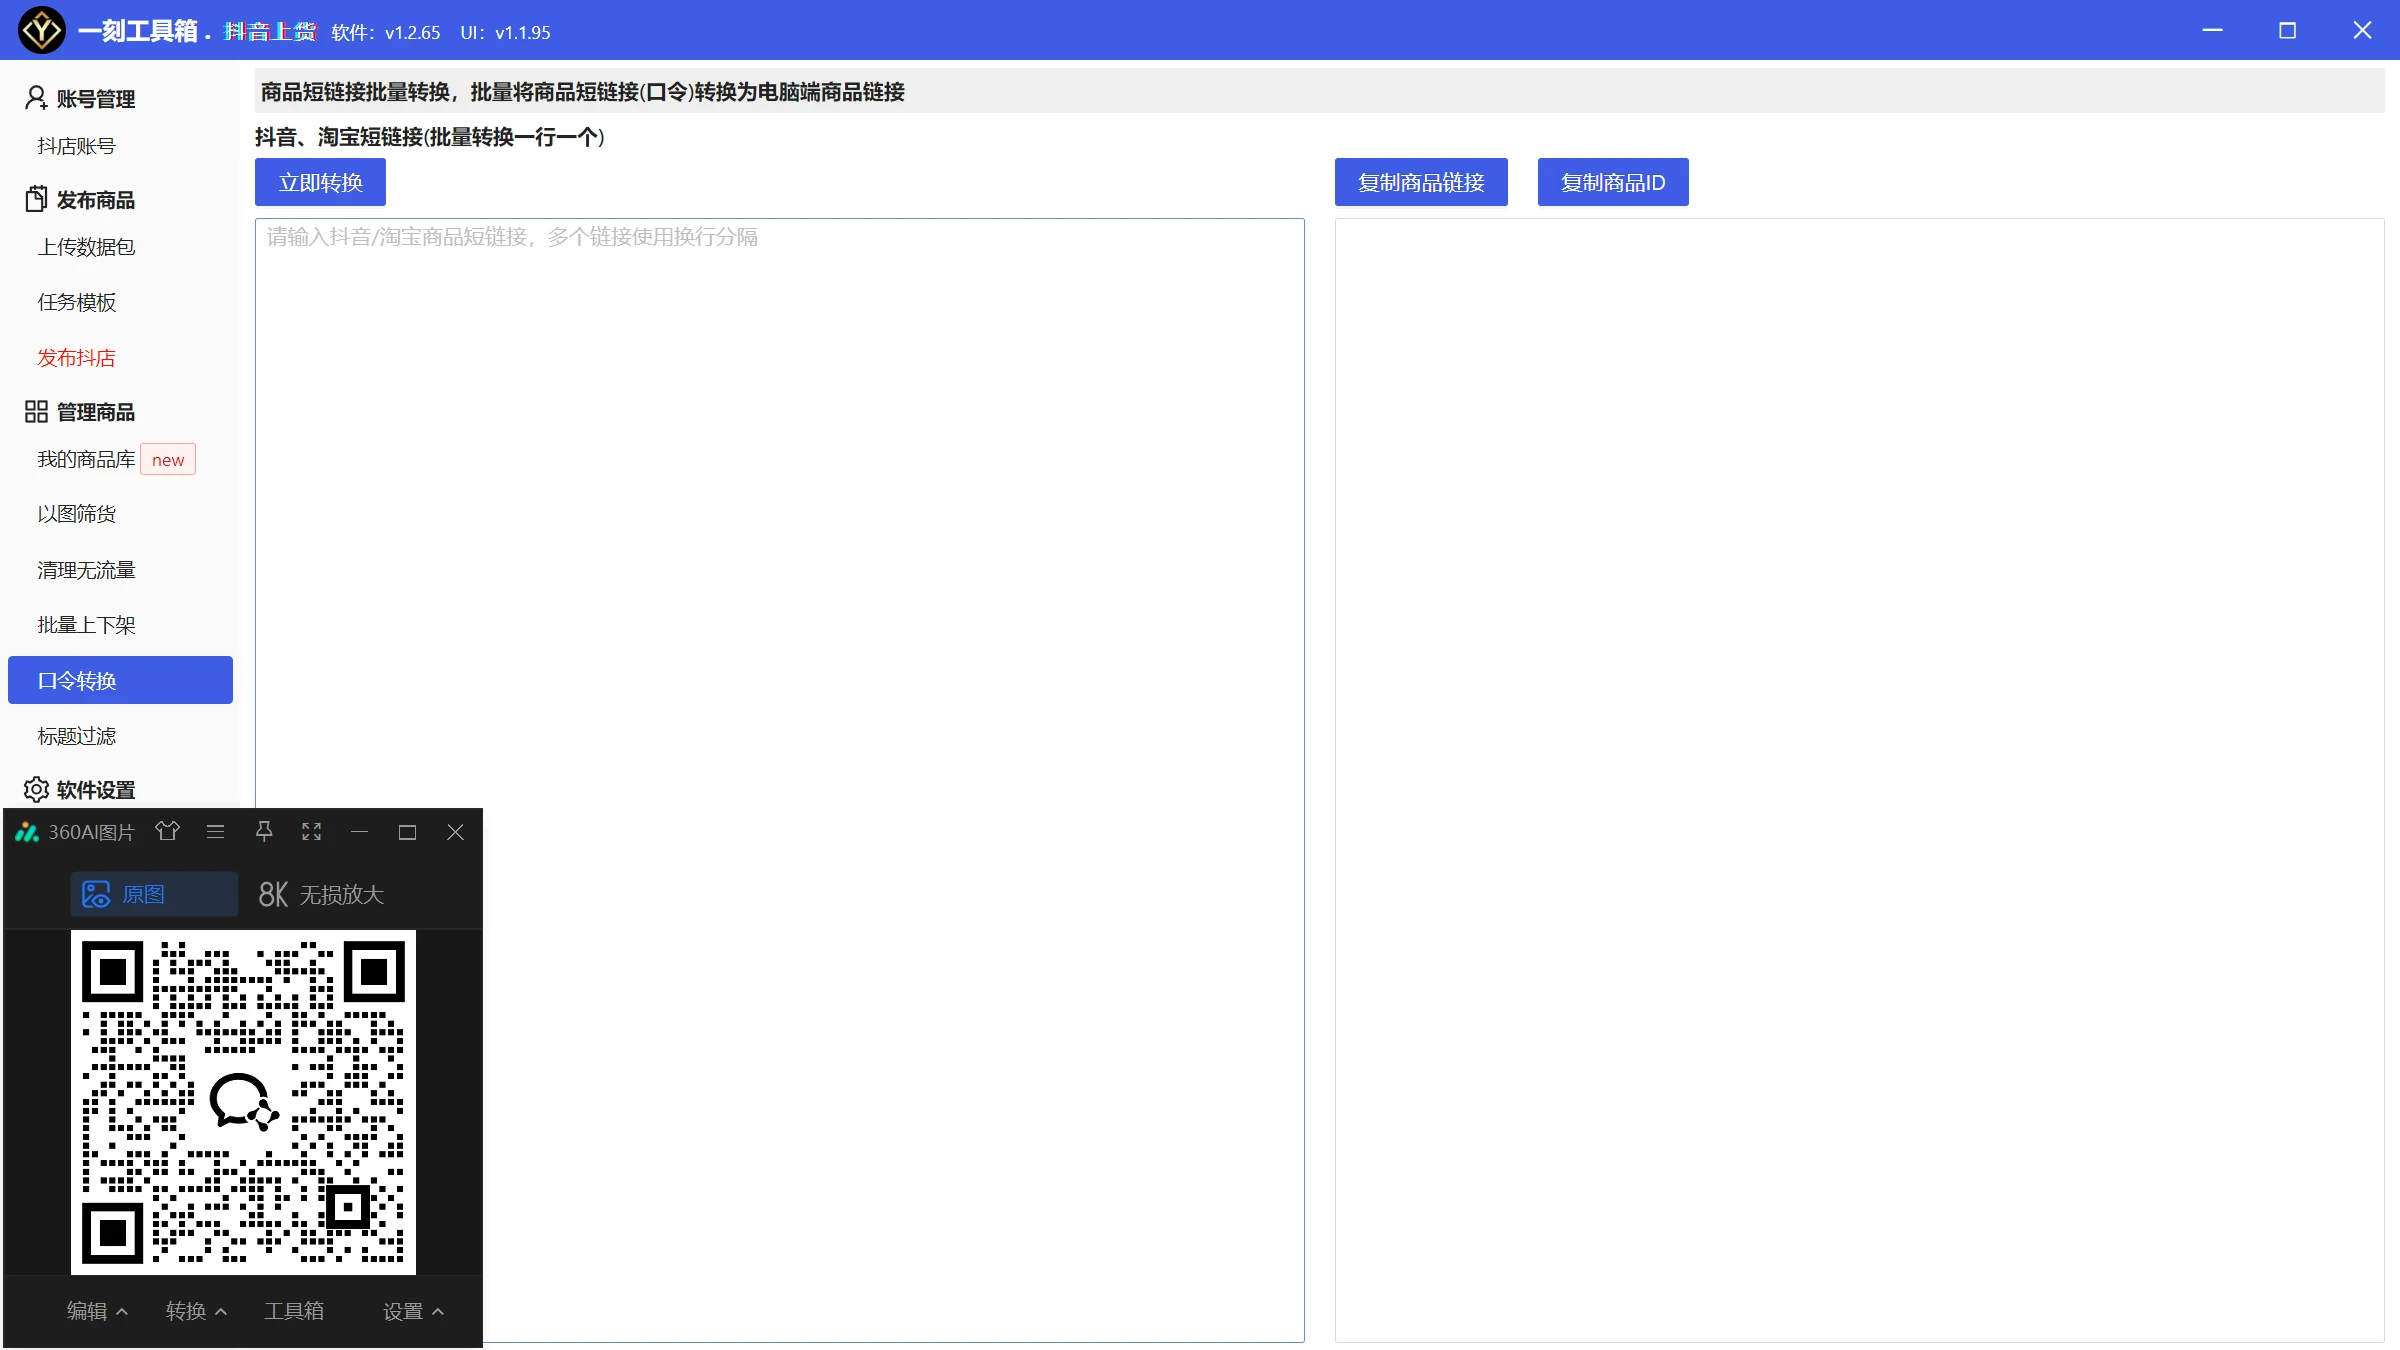The height and width of the screenshot is (1350, 2400).
Task: Click the 360AI图片 skin shirt icon
Action: coord(168,831)
